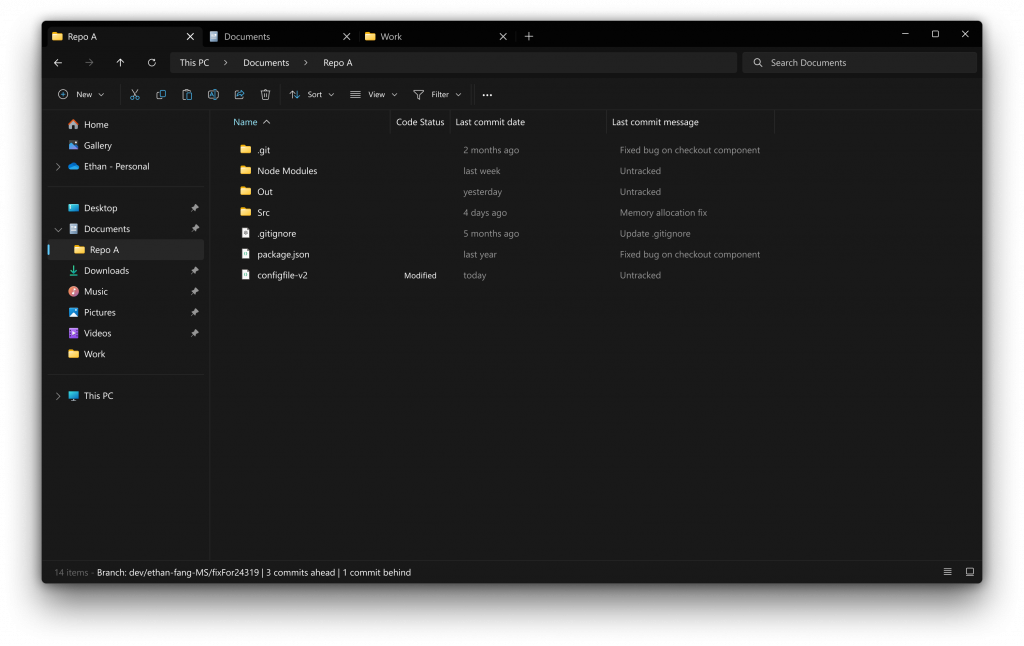This screenshot has height=646, width=1024.
Task: Click the Share icon in toolbar
Action: pos(239,95)
